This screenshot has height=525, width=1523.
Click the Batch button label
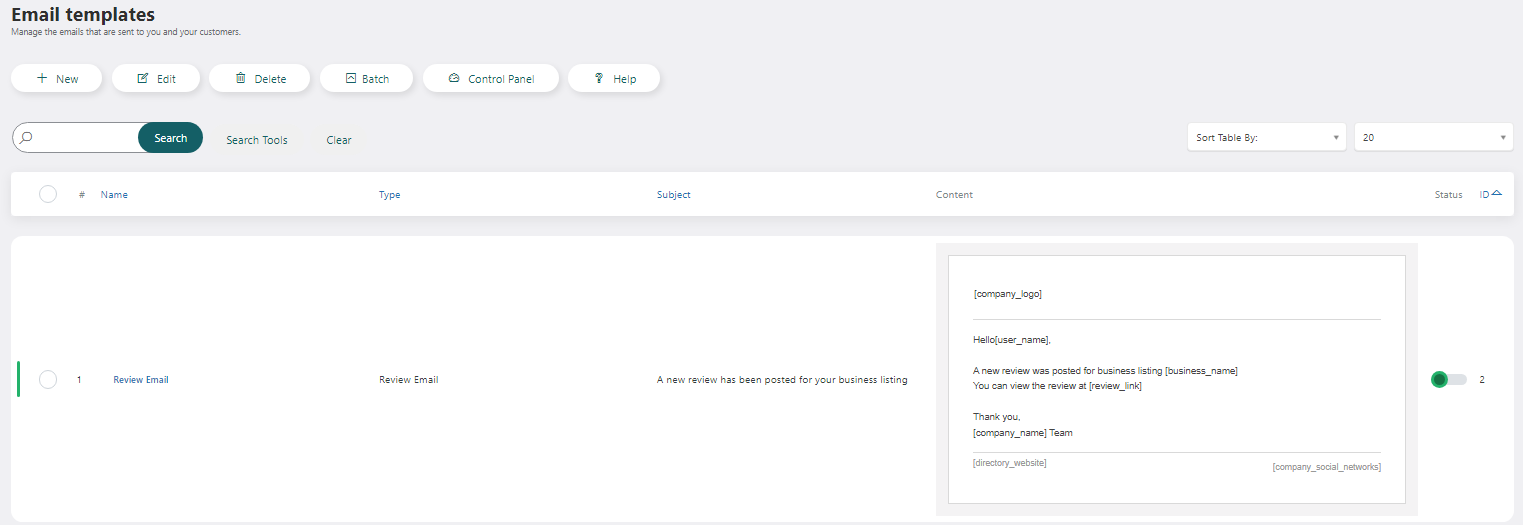[x=375, y=79]
